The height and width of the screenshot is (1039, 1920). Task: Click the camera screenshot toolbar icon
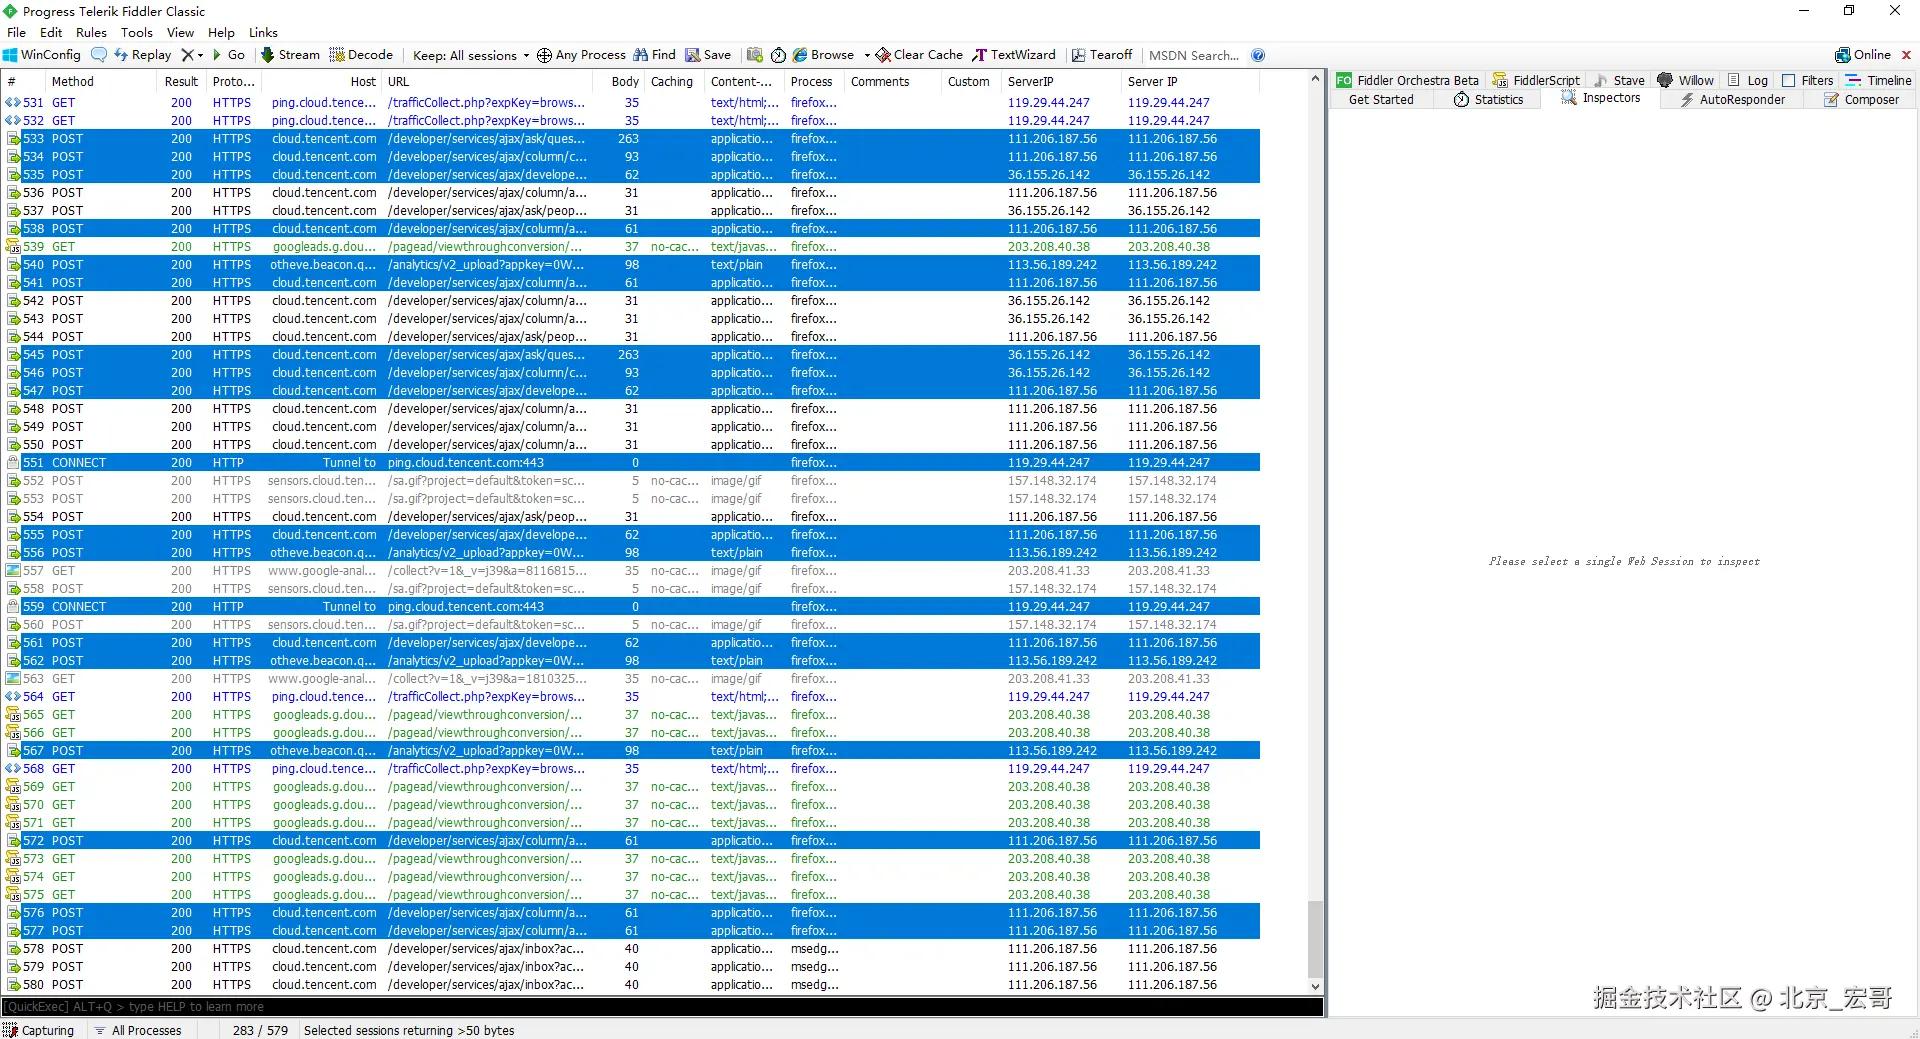click(755, 55)
